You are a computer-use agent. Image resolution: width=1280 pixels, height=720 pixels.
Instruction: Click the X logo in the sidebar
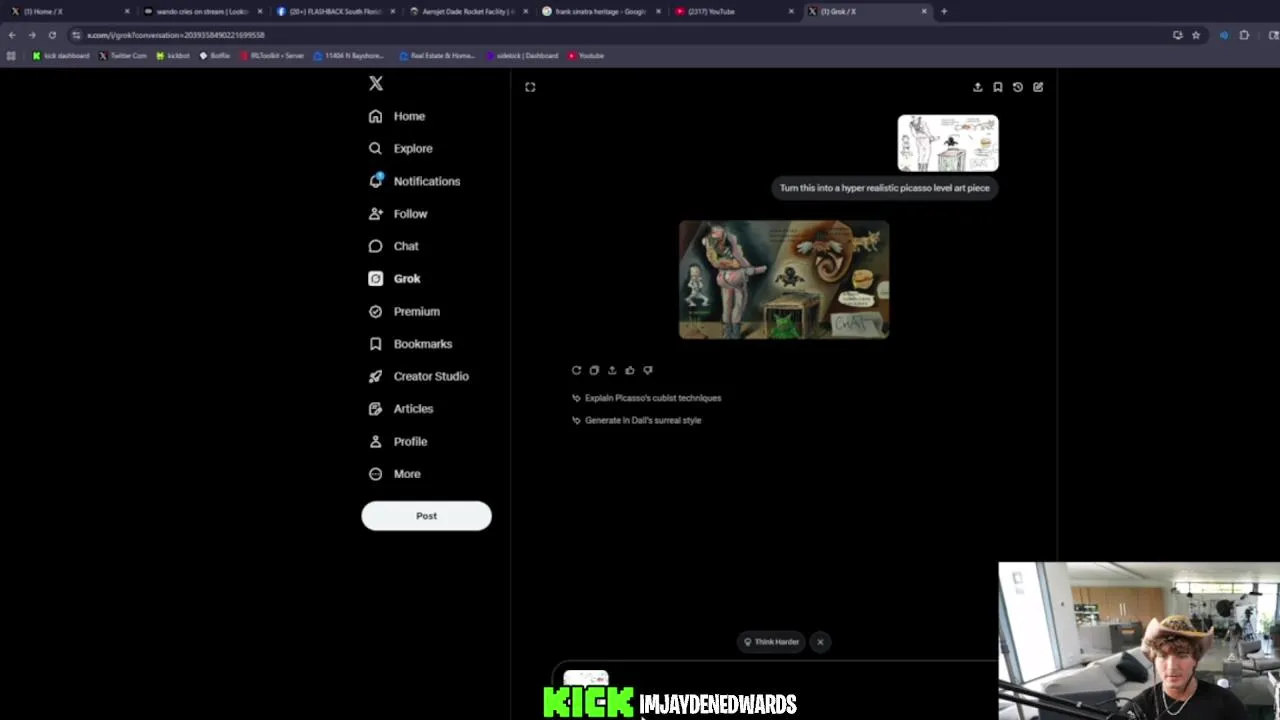pos(376,84)
